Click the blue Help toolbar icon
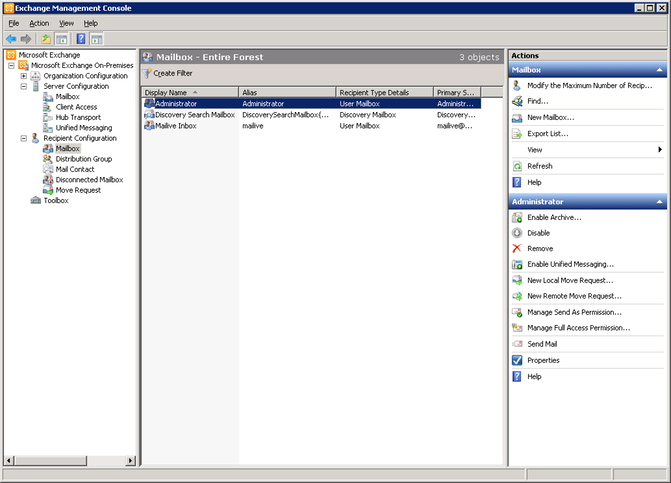Image resolution: width=671 pixels, height=483 pixels. (80, 39)
